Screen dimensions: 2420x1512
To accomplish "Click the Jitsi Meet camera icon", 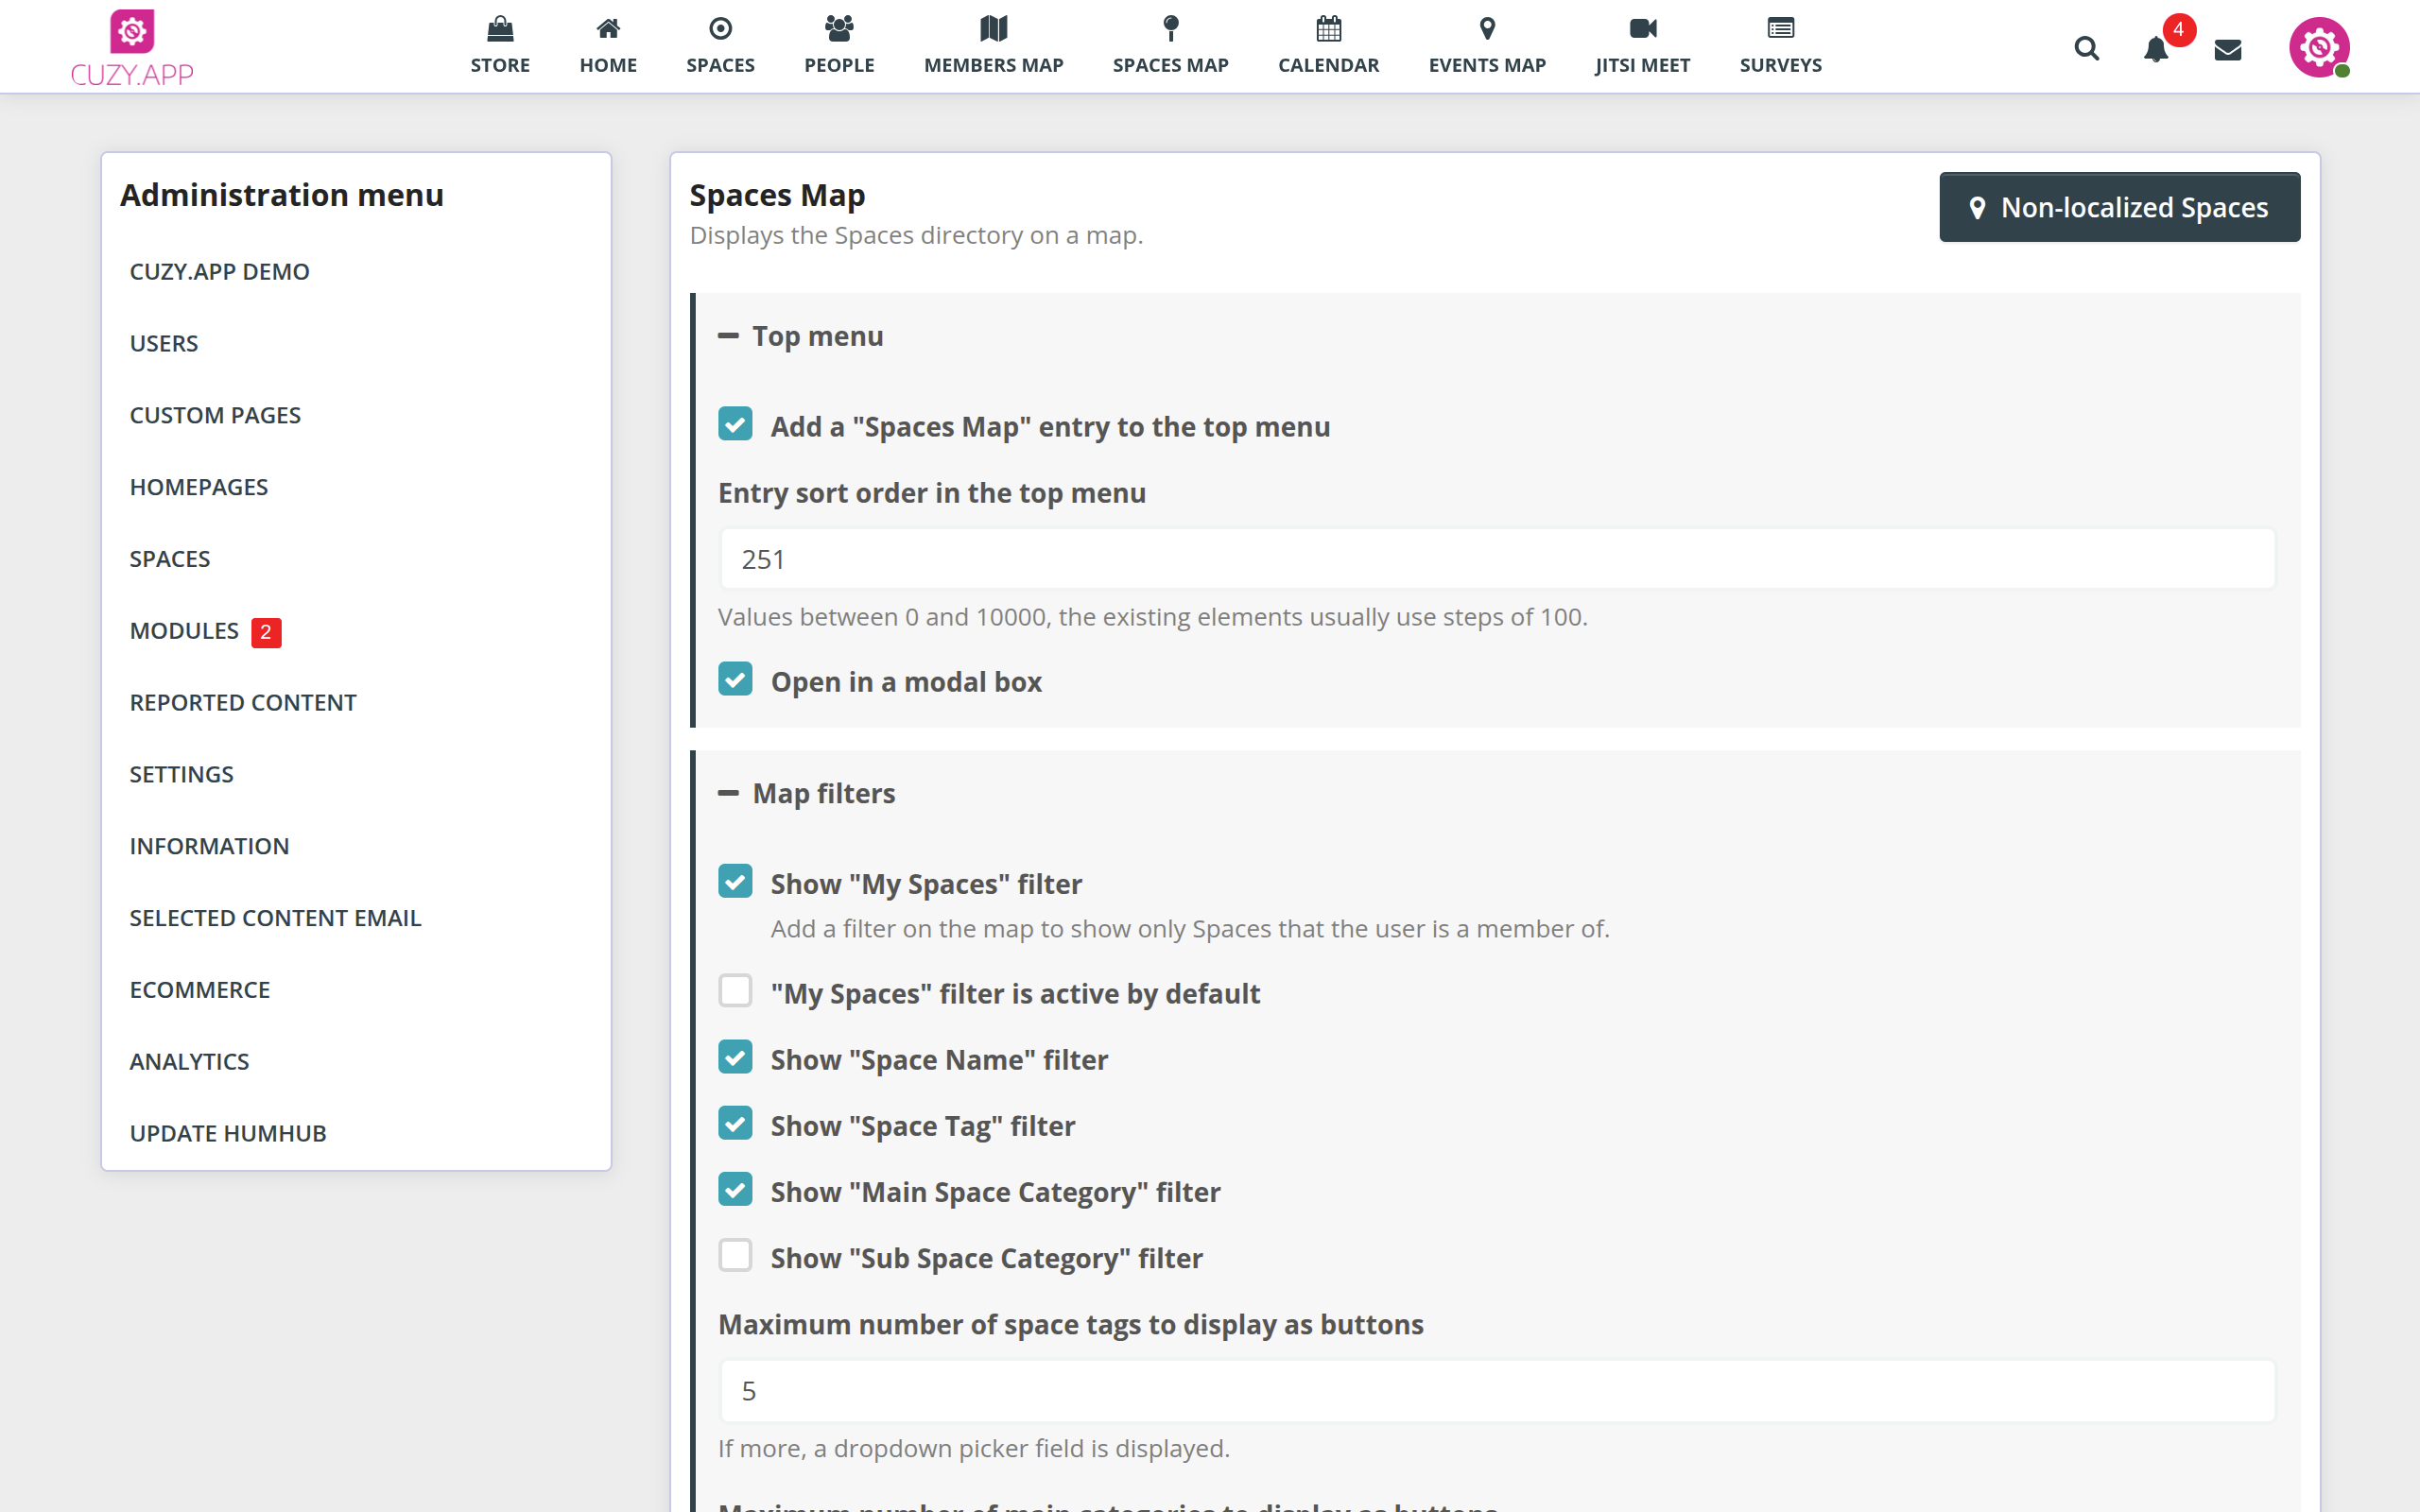I will click(1642, 29).
